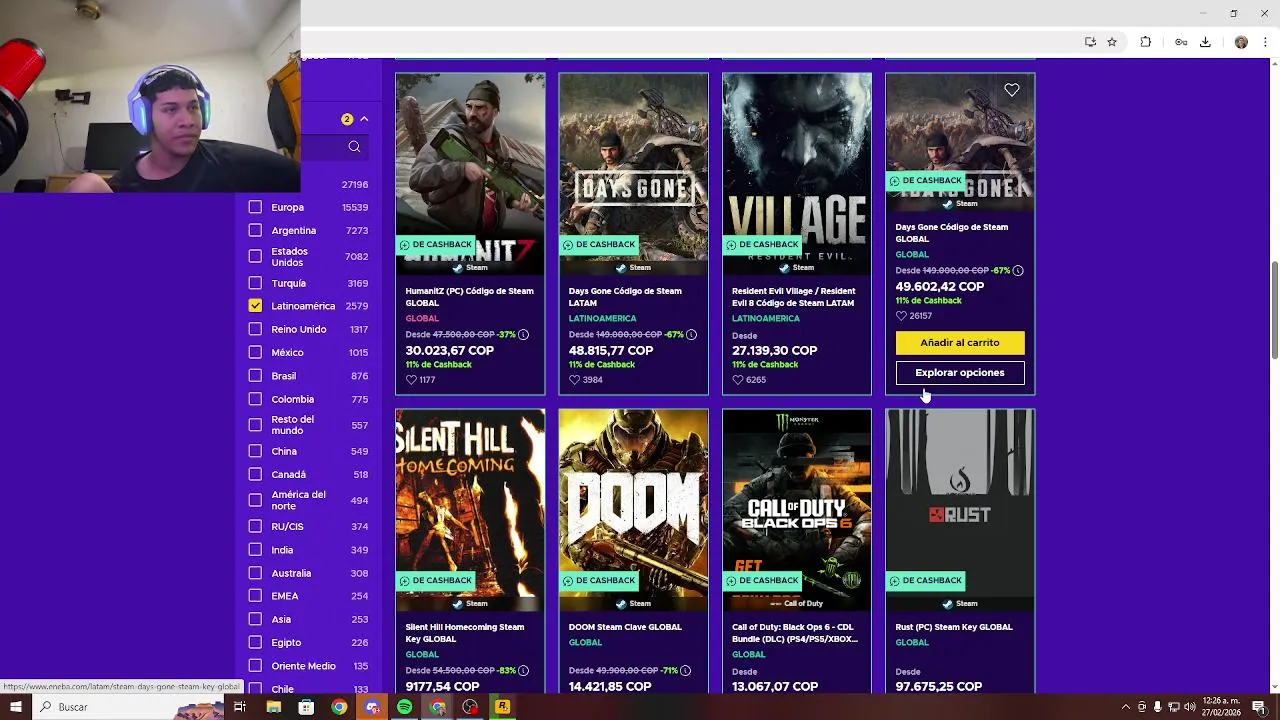
Task: Open the Chrome three-dot menu
Action: 1265,42
